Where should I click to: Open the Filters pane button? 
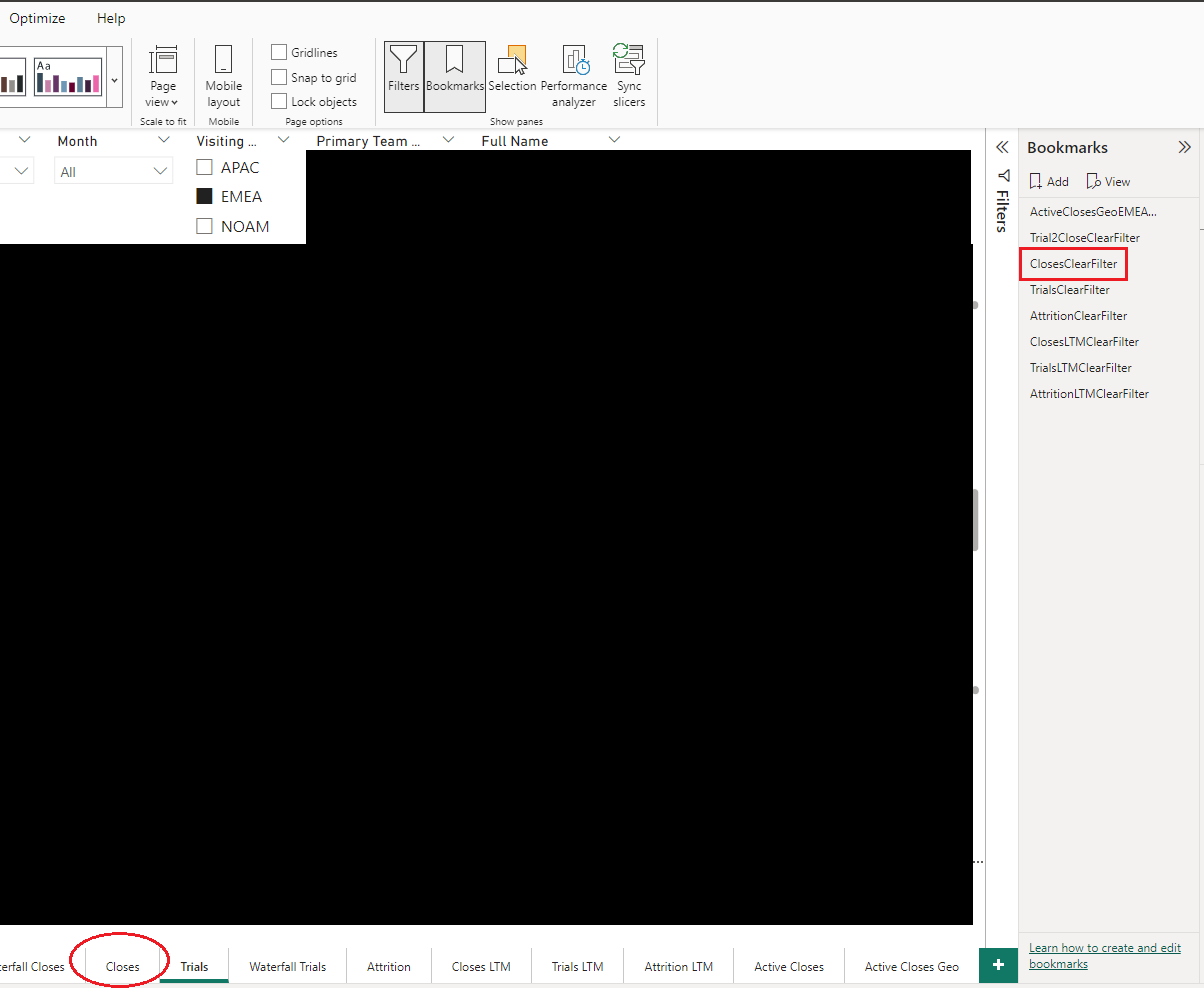click(x=404, y=76)
